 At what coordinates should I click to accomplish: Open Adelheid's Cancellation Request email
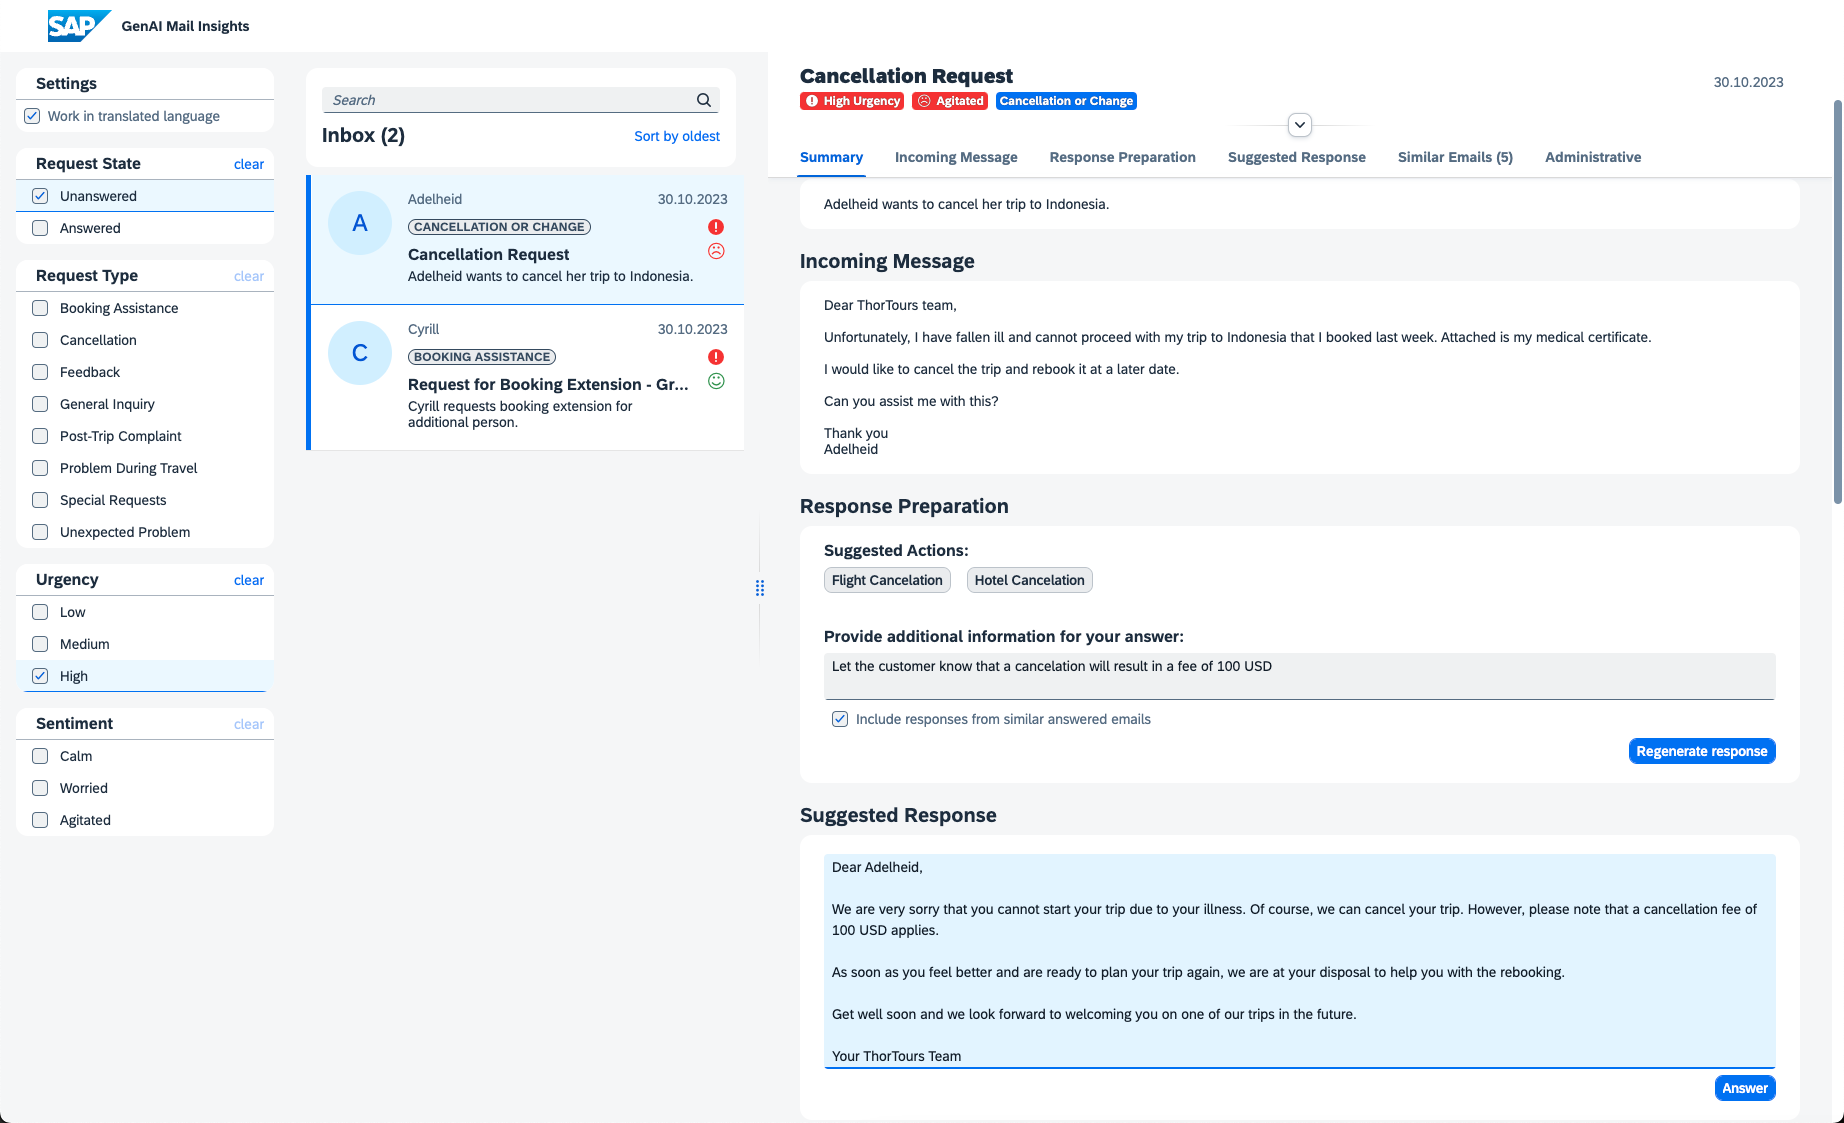coord(527,240)
